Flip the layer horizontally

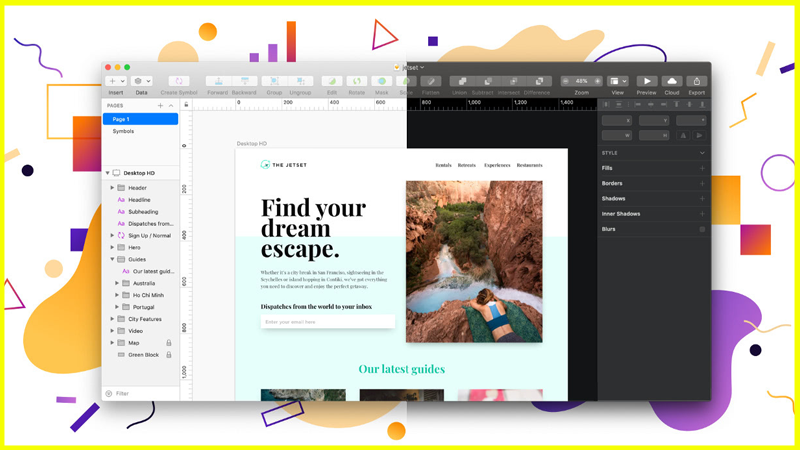click(683, 135)
